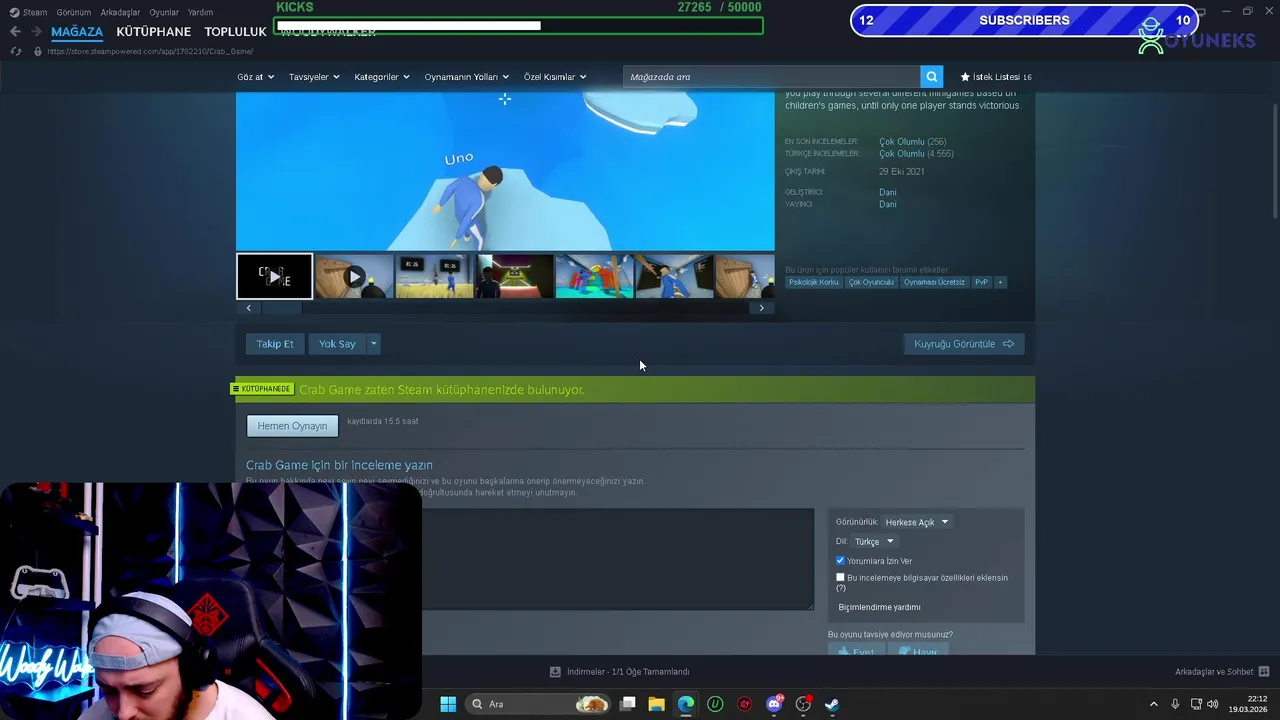This screenshot has height=720, width=1280.
Task: Expand the Tavsiyeler menu
Action: pyautogui.click(x=314, y=77)
